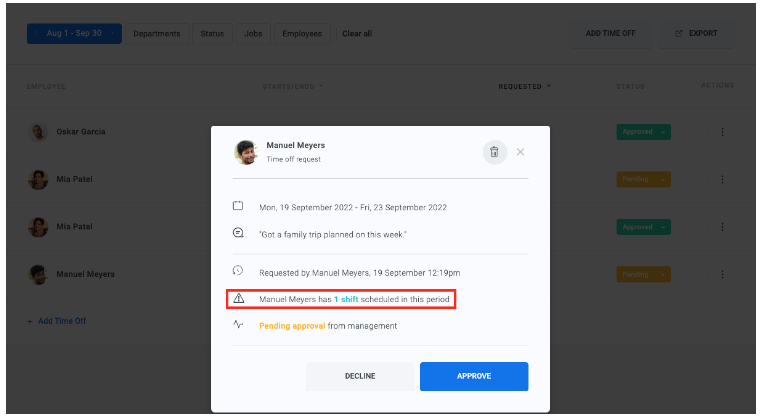Viewport: 762px width, 419px height.
Task: Decline the time off request
Action: click(x=360, y=376)
